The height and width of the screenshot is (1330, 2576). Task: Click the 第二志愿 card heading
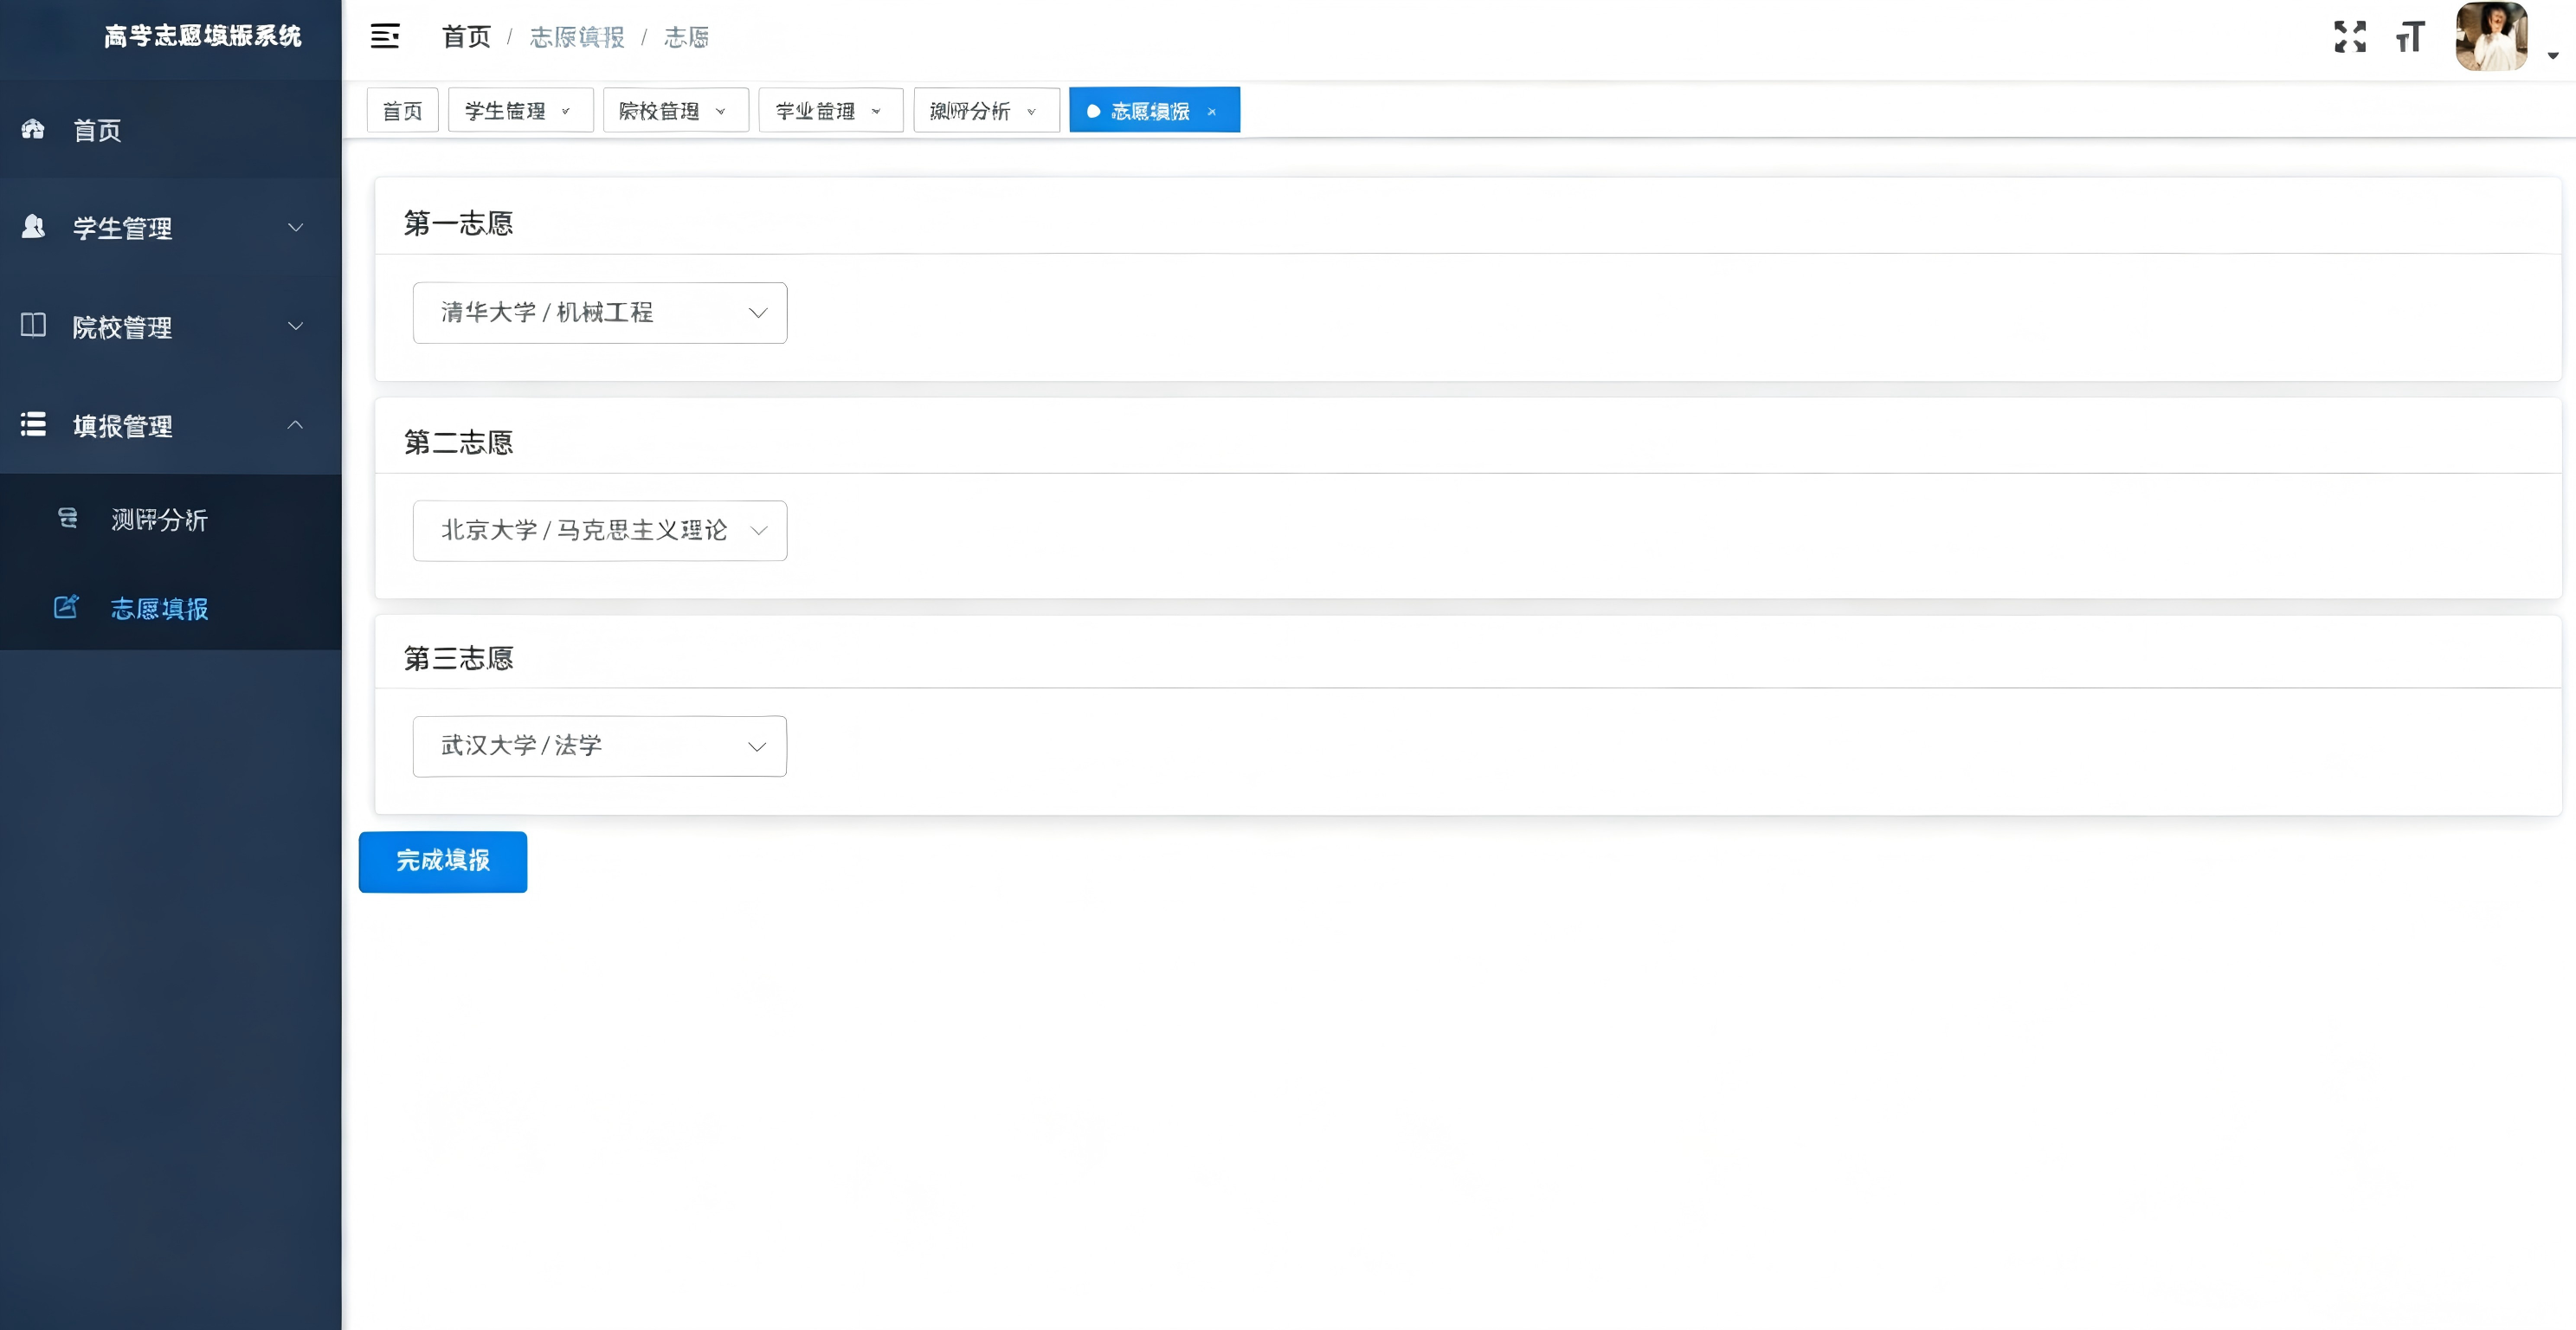pyautogui.click(x=458, y=442)
